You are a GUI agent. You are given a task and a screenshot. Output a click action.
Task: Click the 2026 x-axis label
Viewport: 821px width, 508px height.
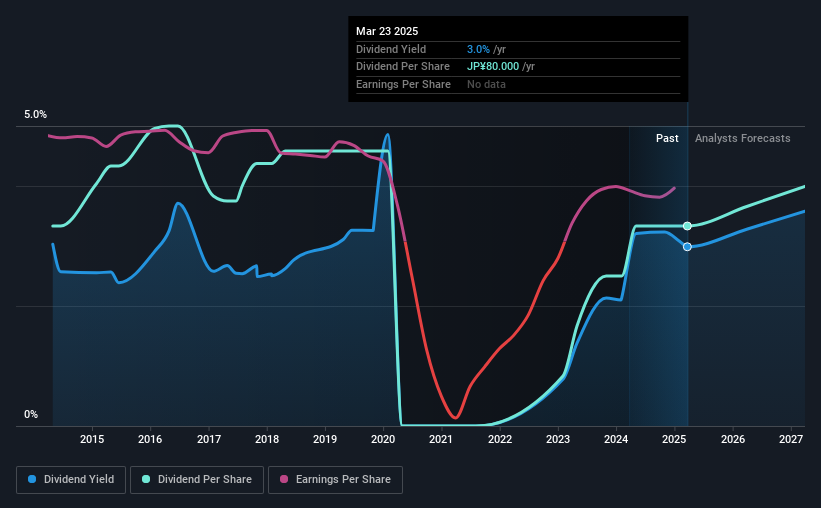point(733,439)
